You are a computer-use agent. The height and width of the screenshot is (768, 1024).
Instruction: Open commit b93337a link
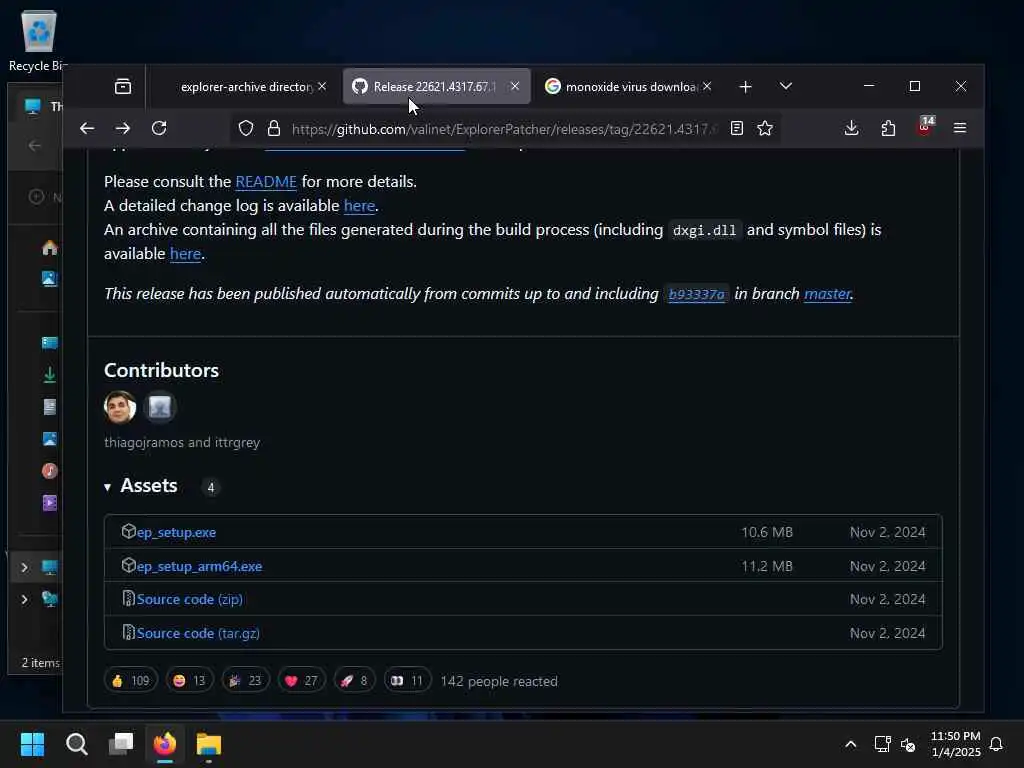click(696, 295)
